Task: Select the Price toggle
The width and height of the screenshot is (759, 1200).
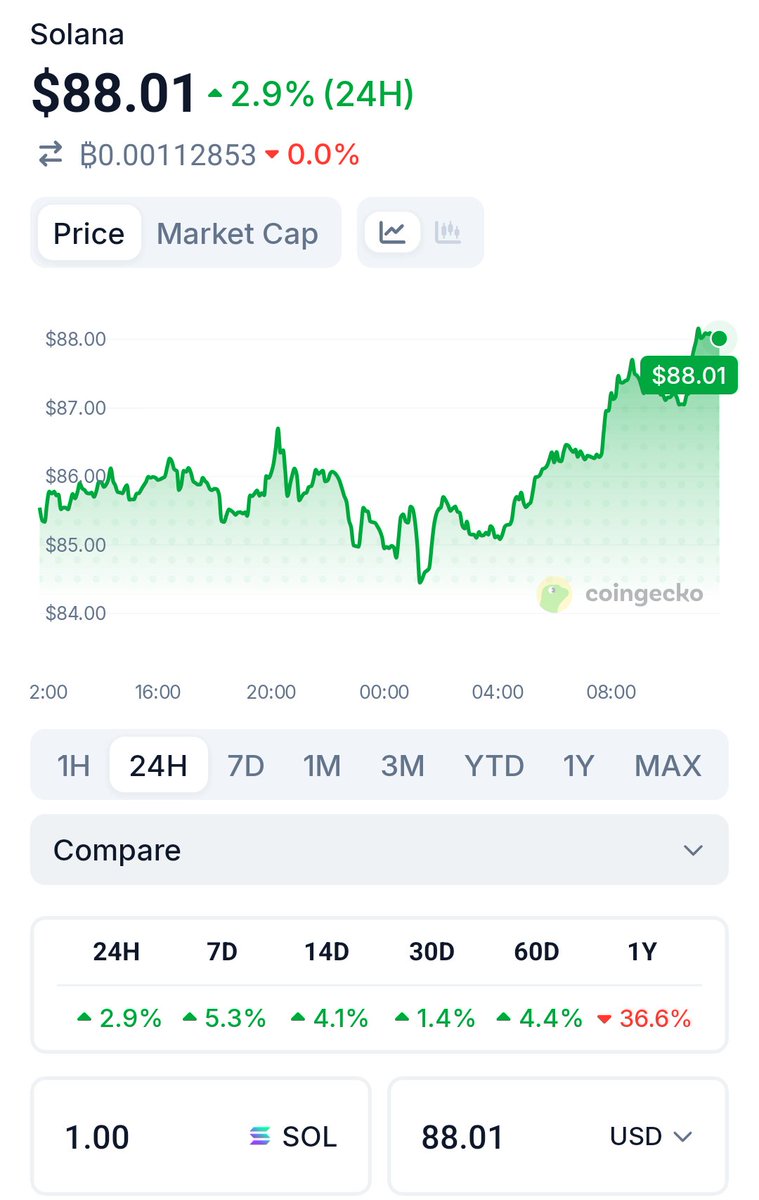Action: pyautogui.click(x=89, y=233)
